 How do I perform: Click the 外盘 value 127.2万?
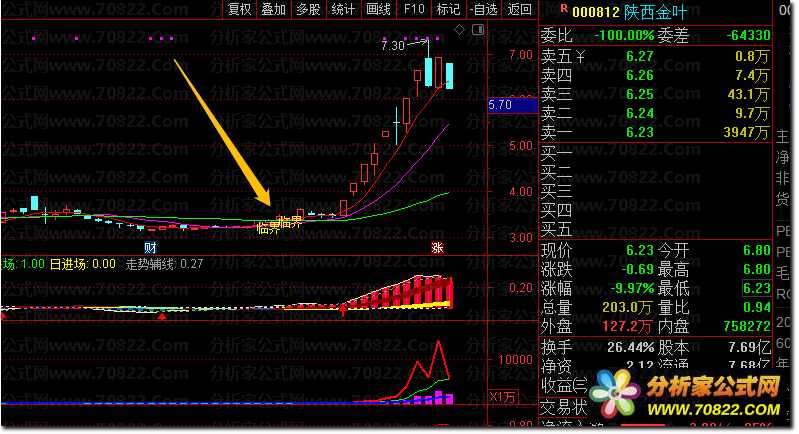point(627,327)
